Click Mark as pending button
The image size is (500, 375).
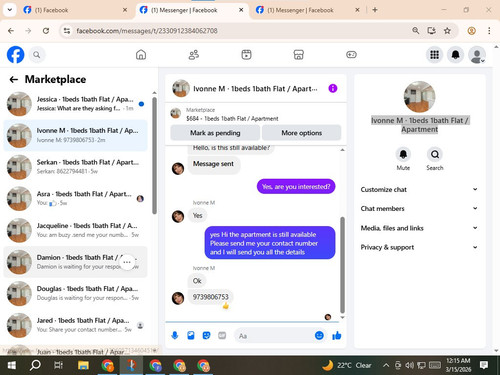tap(215, 133)
